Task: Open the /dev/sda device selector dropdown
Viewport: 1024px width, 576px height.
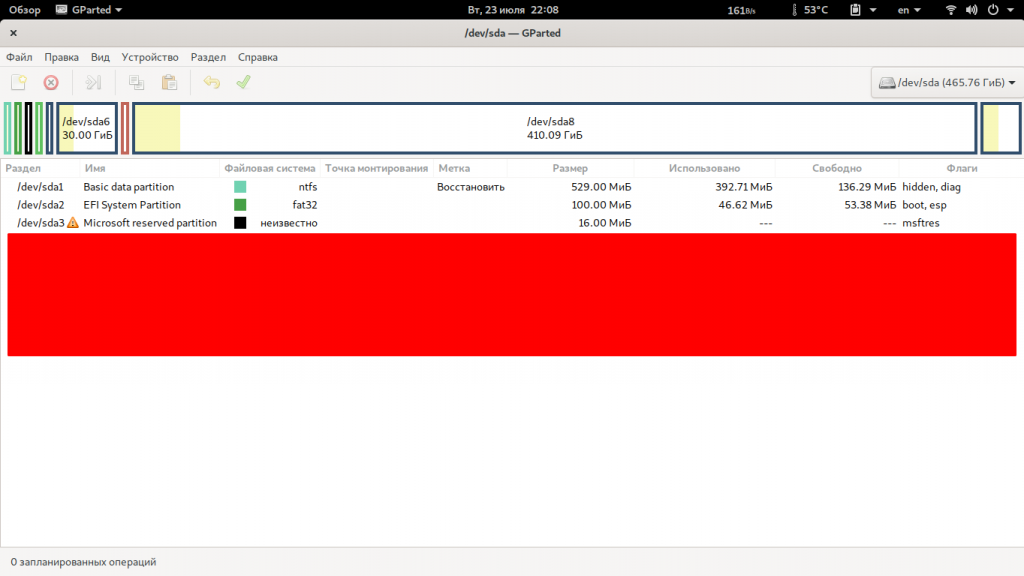Action: click(x=946, y=82)
